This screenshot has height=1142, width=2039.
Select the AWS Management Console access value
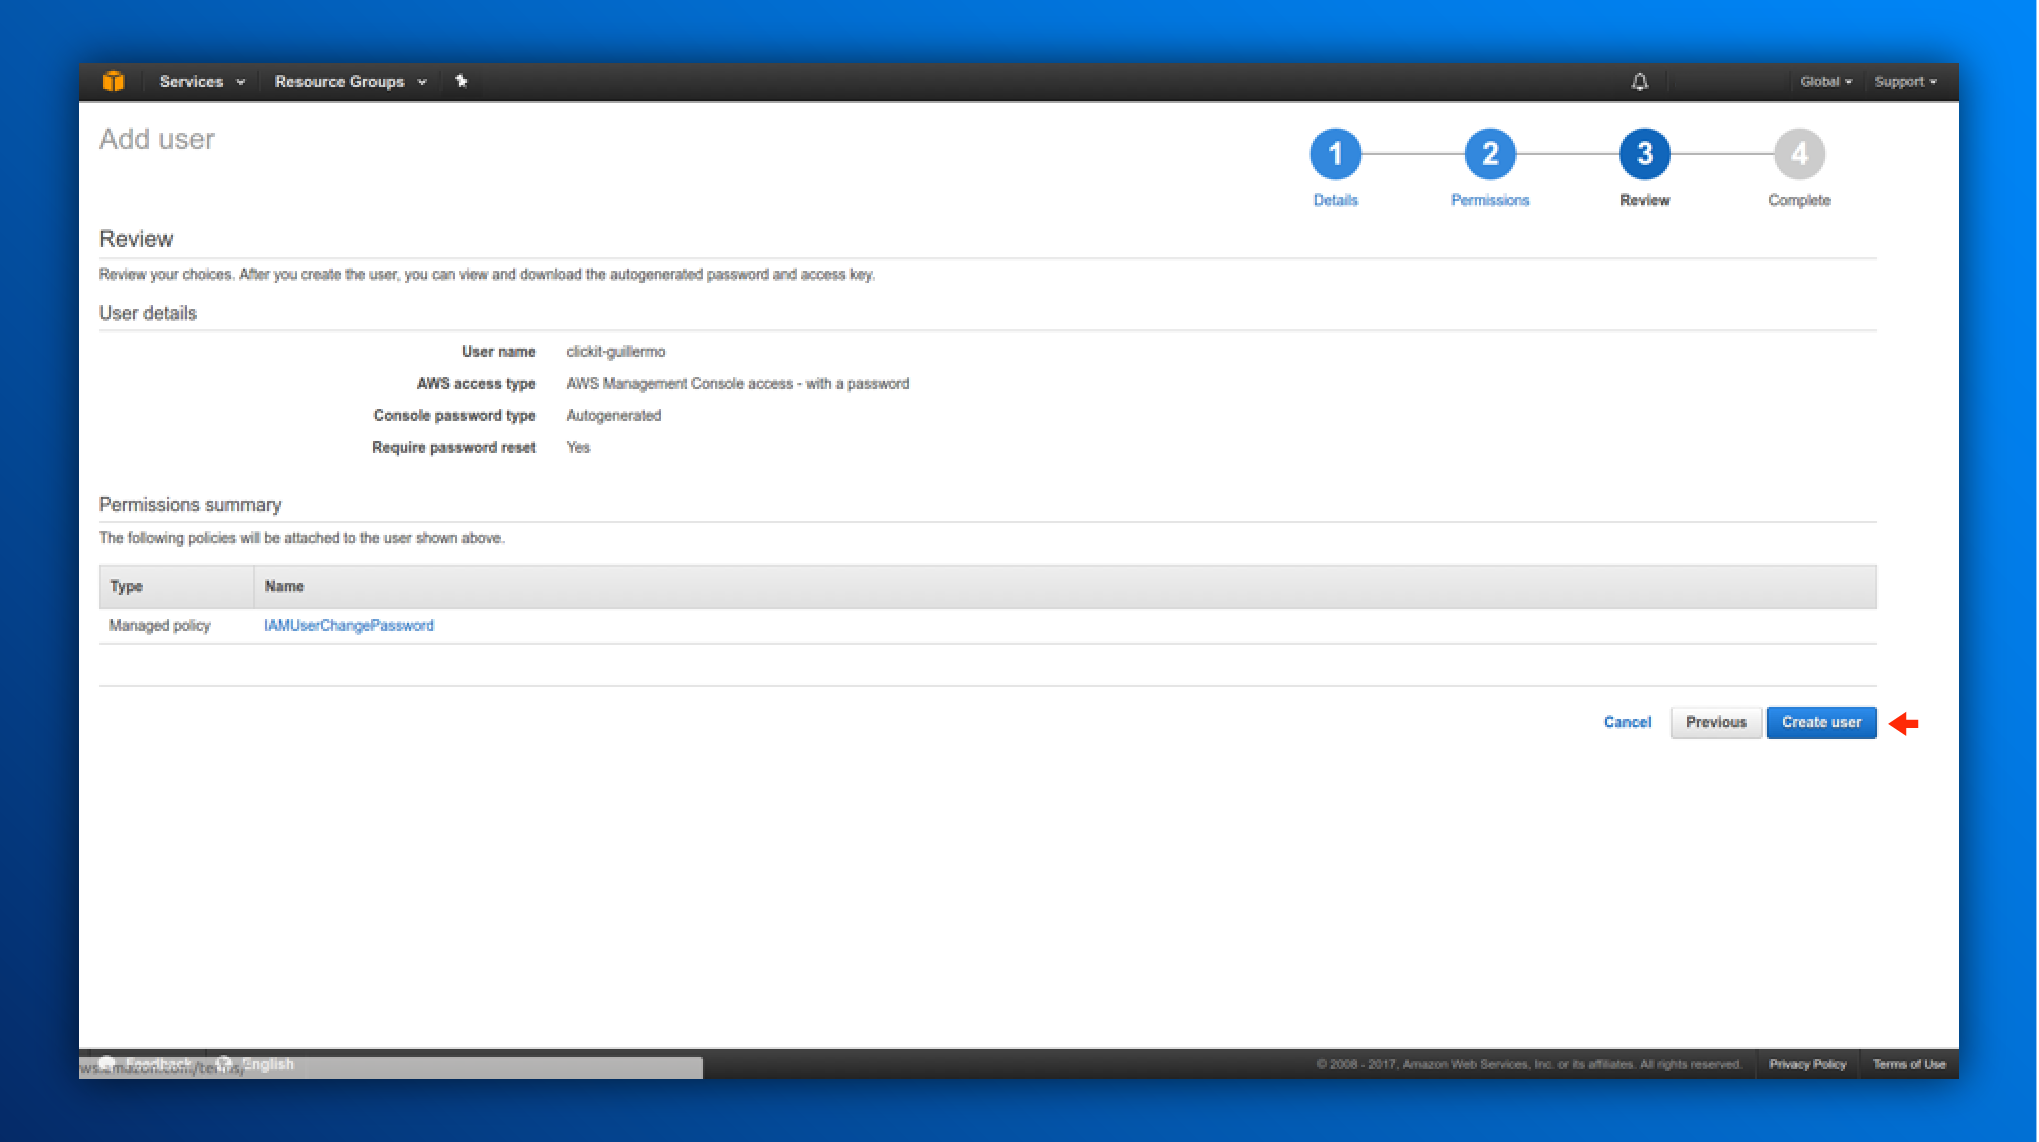(737, 383)
